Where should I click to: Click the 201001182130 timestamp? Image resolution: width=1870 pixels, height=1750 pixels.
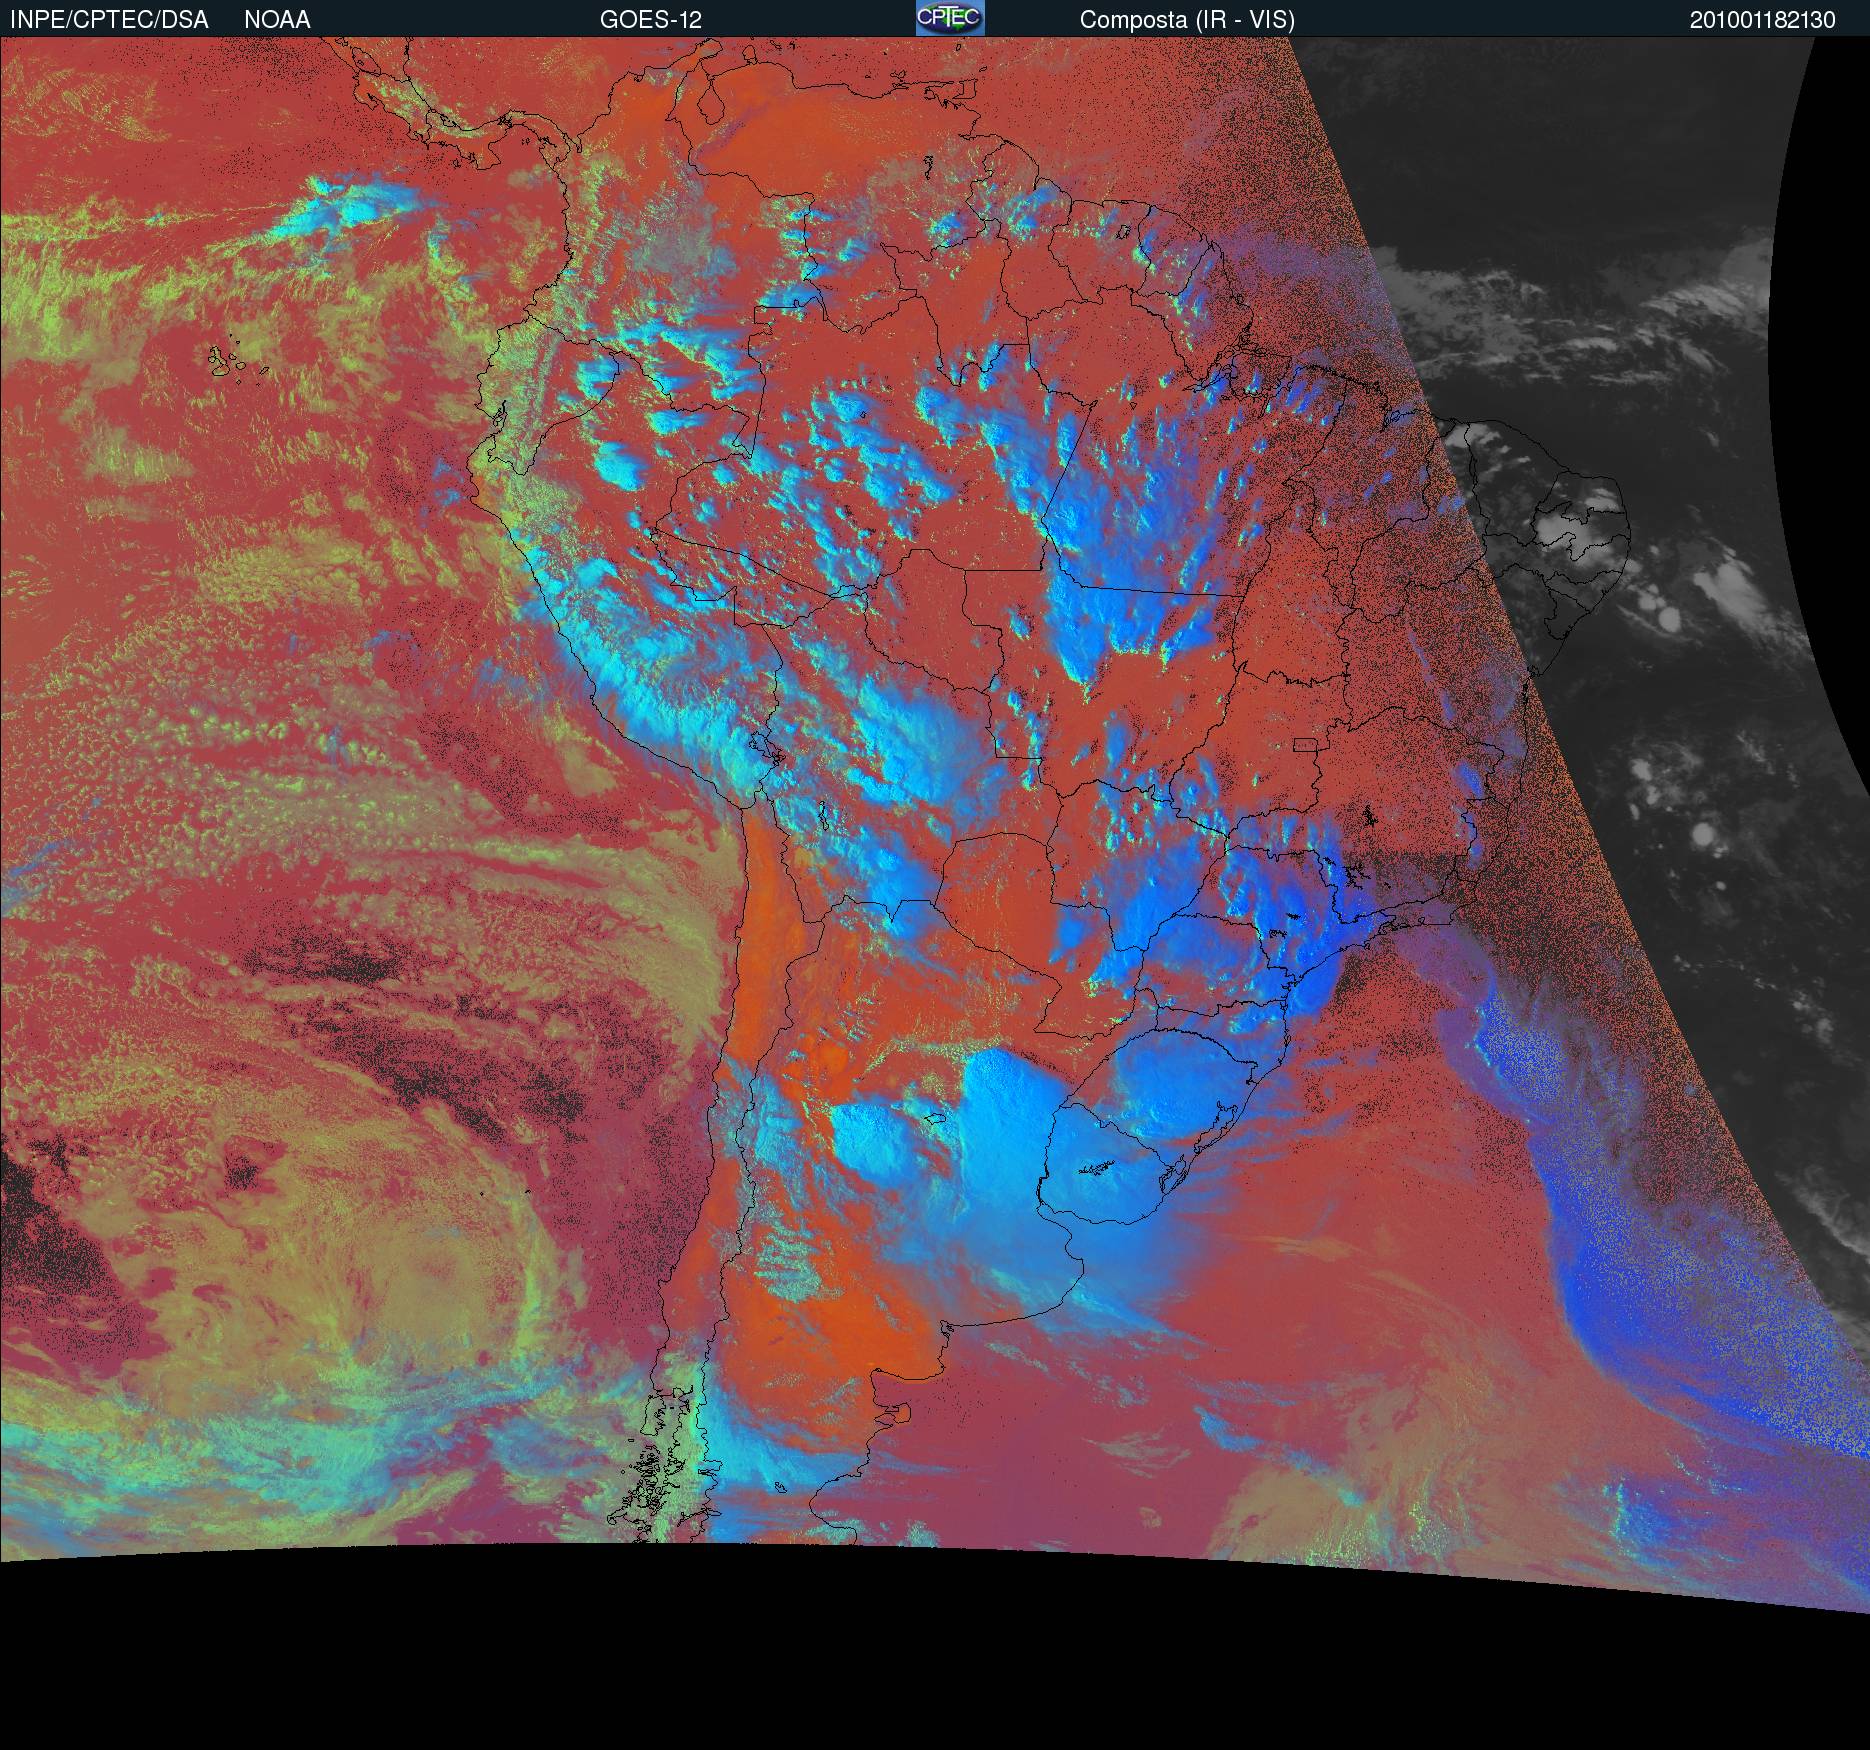coord(1762,20)
